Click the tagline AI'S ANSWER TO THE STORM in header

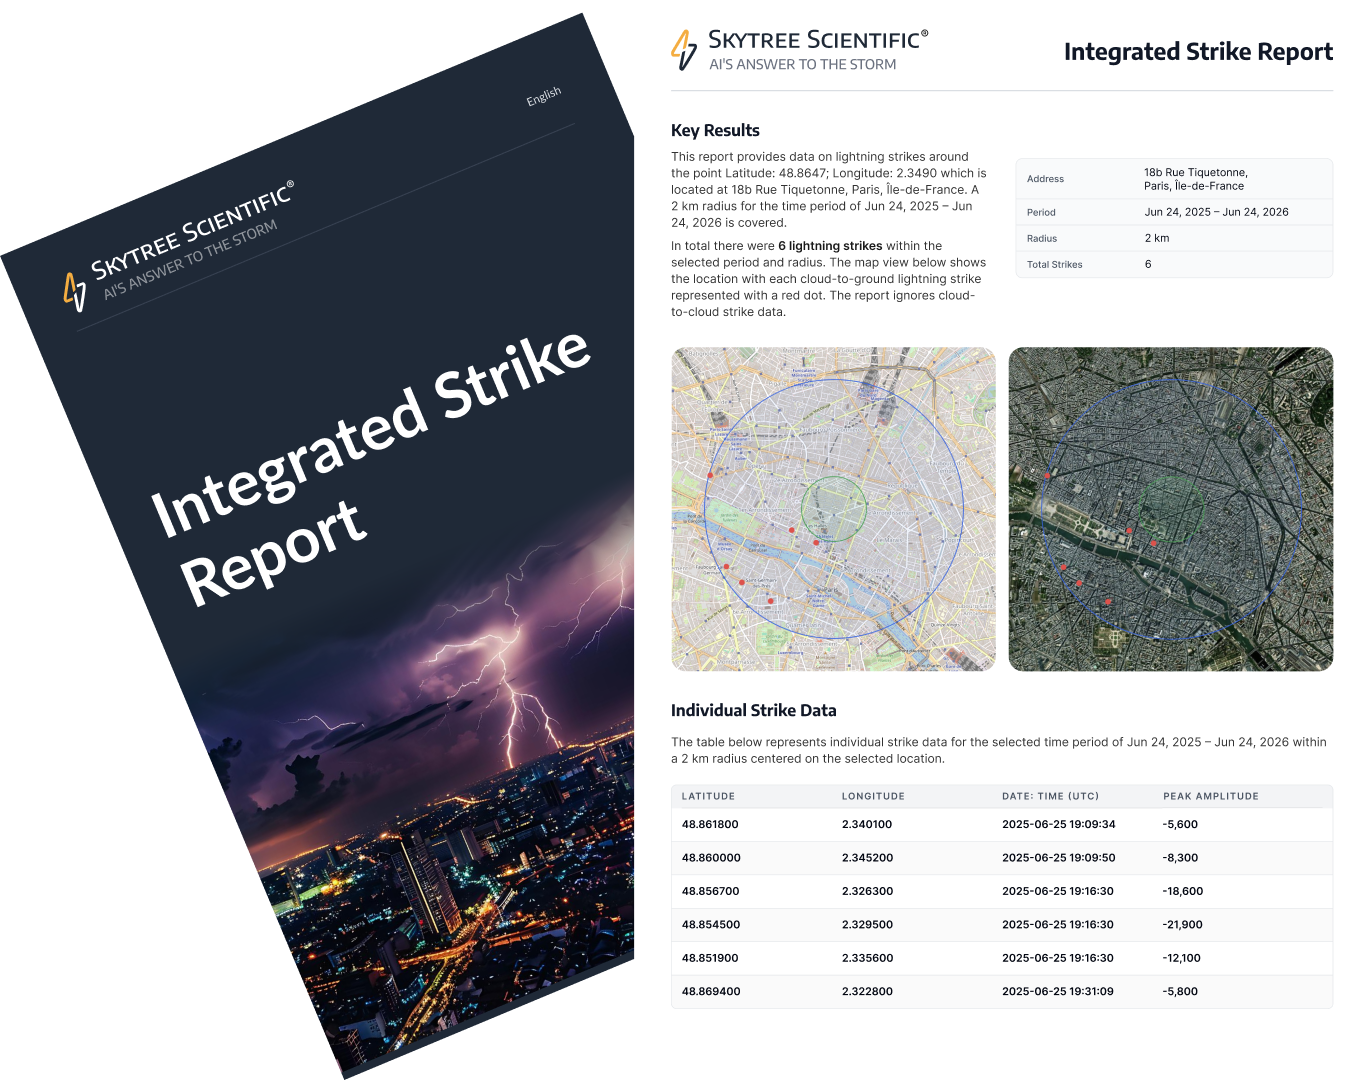pos(802,64)
